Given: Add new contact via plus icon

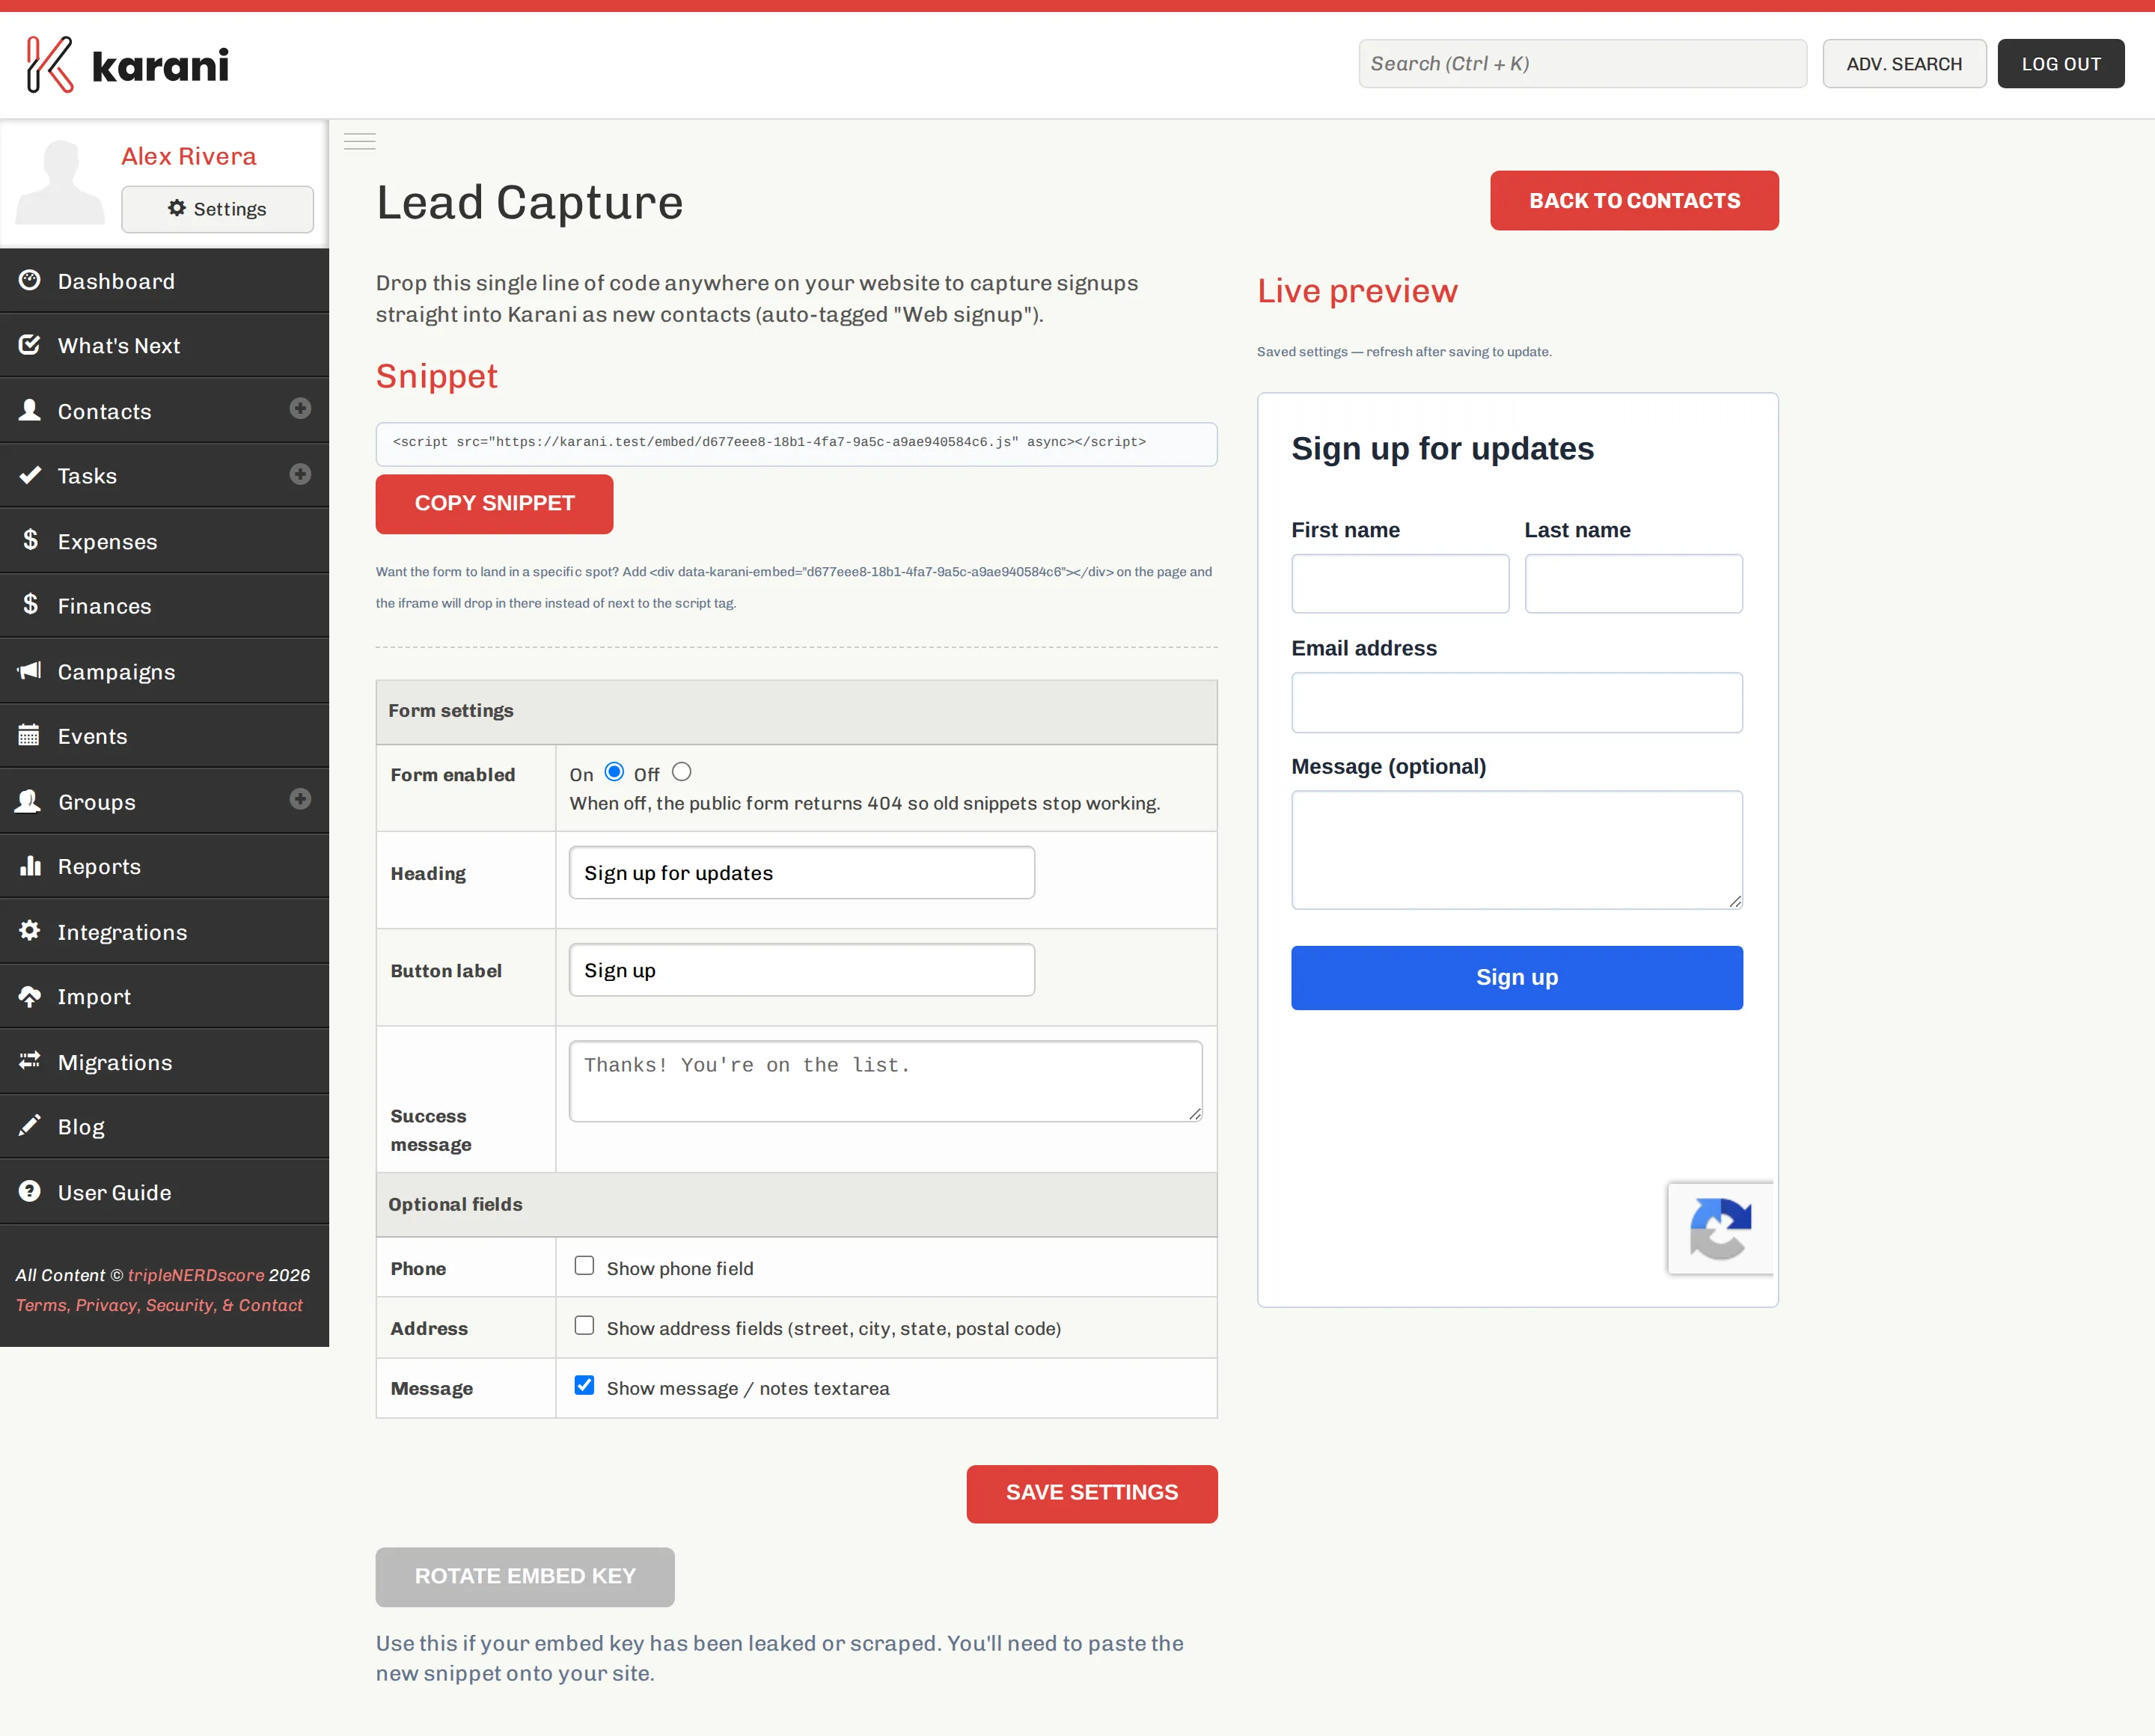Looking at the screenshot, I should tap(300, 408).
